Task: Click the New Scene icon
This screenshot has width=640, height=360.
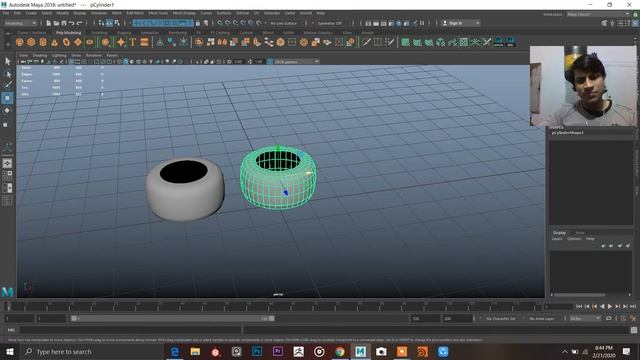Action: (x=49, y=23)
